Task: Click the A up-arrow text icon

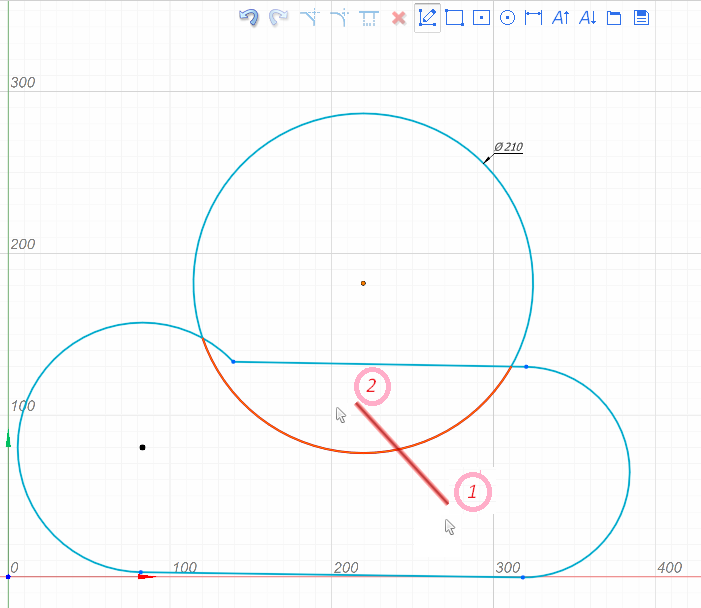Action: coord(561,17)
